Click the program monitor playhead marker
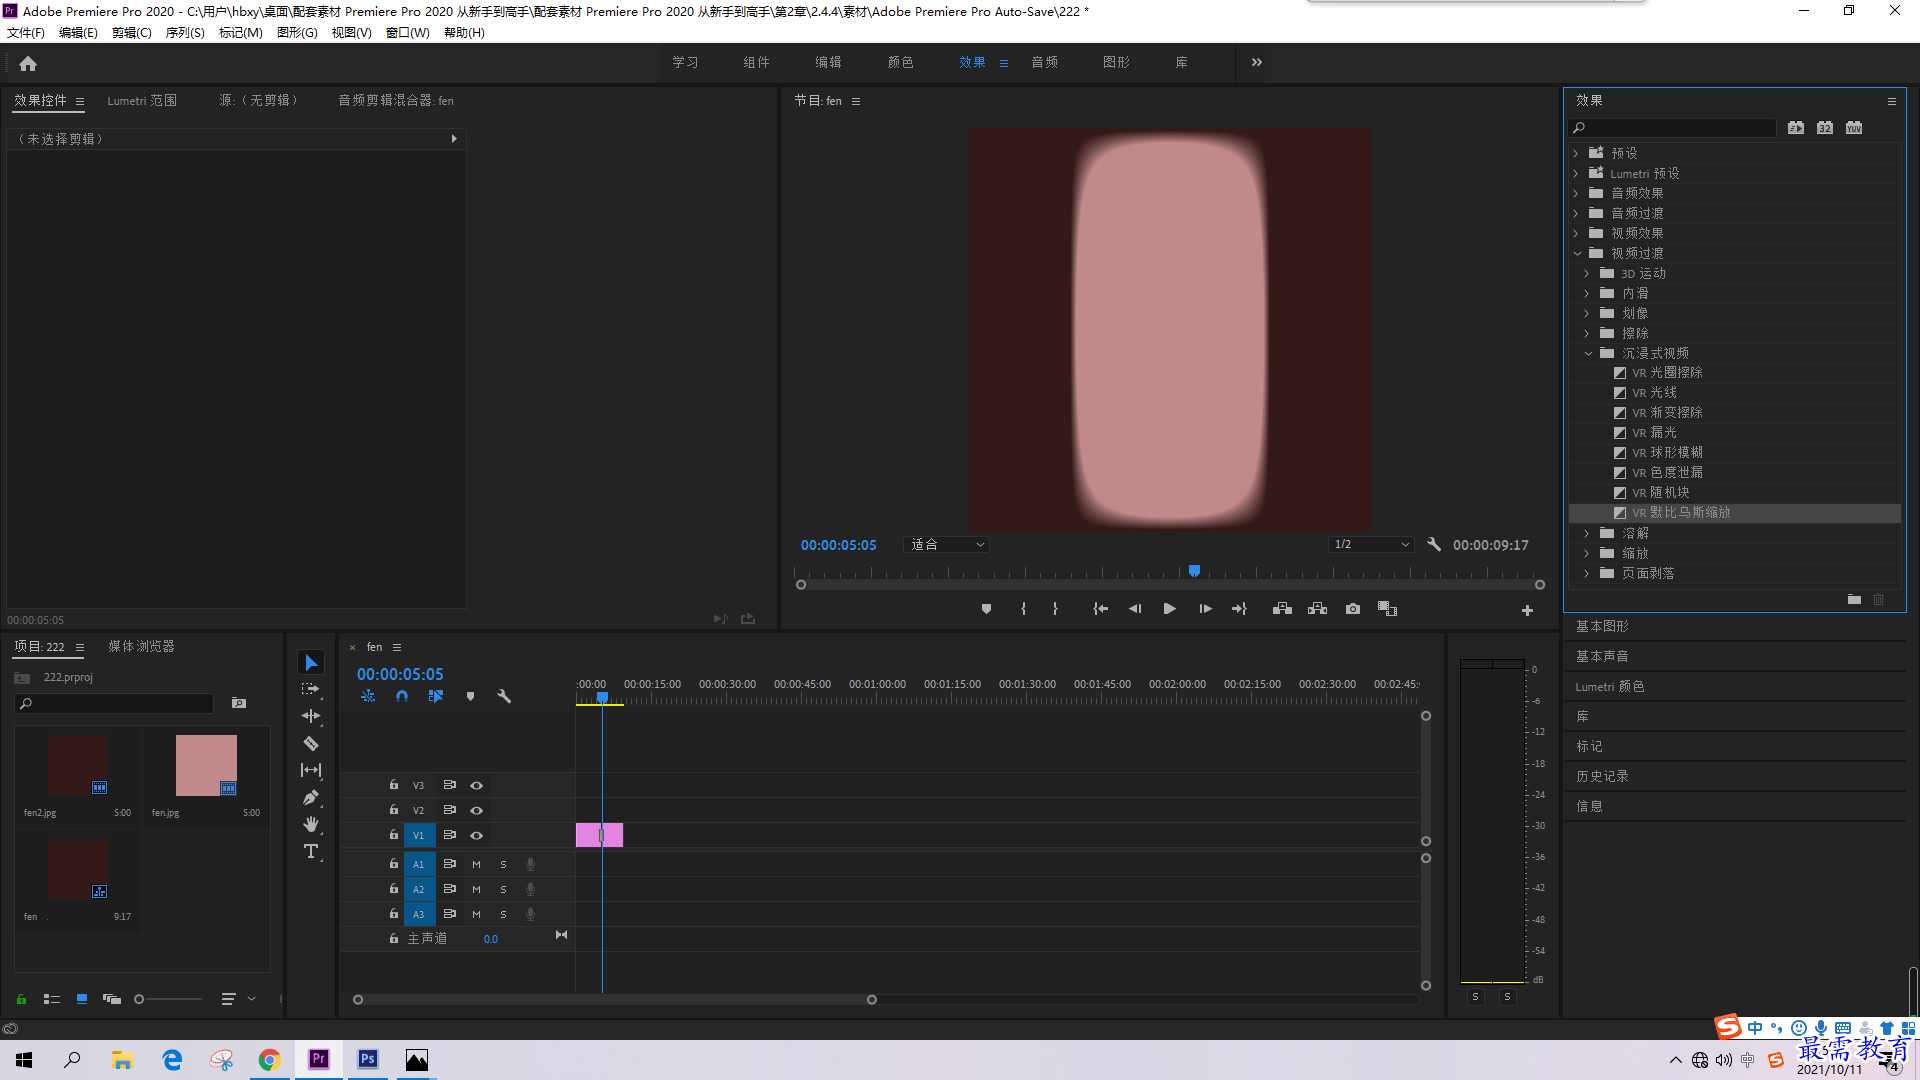The image size is (1920, 1080). pyautogui.click(x=1194, y=571)
